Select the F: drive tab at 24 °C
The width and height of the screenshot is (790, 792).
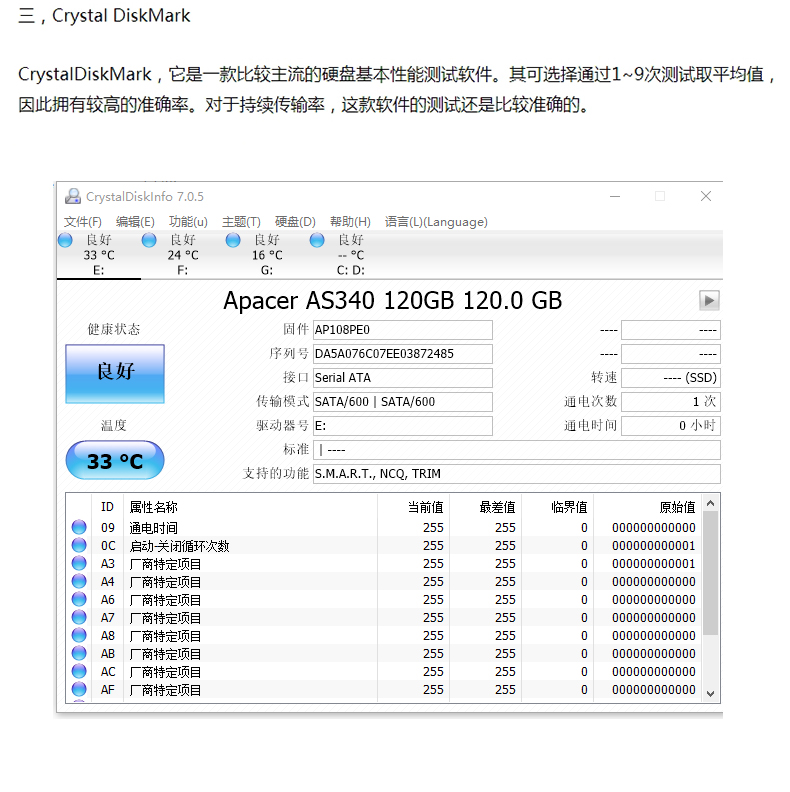point(183,255)
